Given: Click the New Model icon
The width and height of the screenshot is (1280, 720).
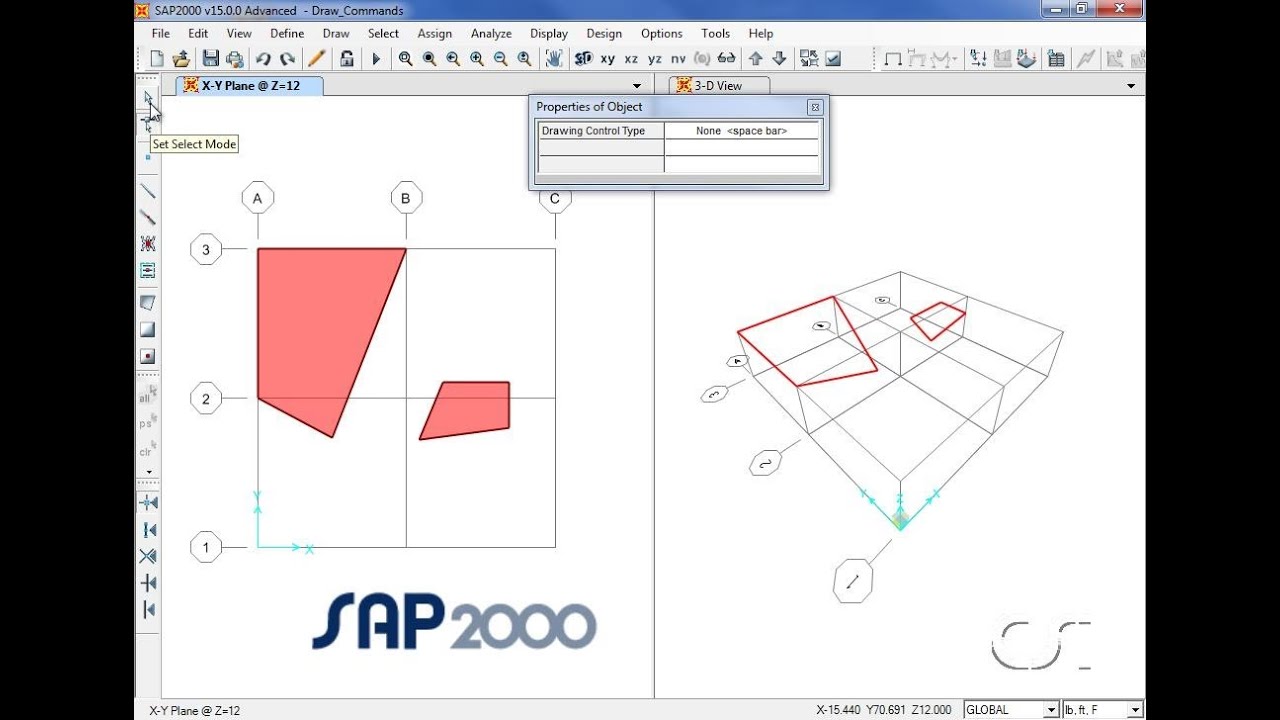Looking at the screenshot, I should (x=157, y=59).
